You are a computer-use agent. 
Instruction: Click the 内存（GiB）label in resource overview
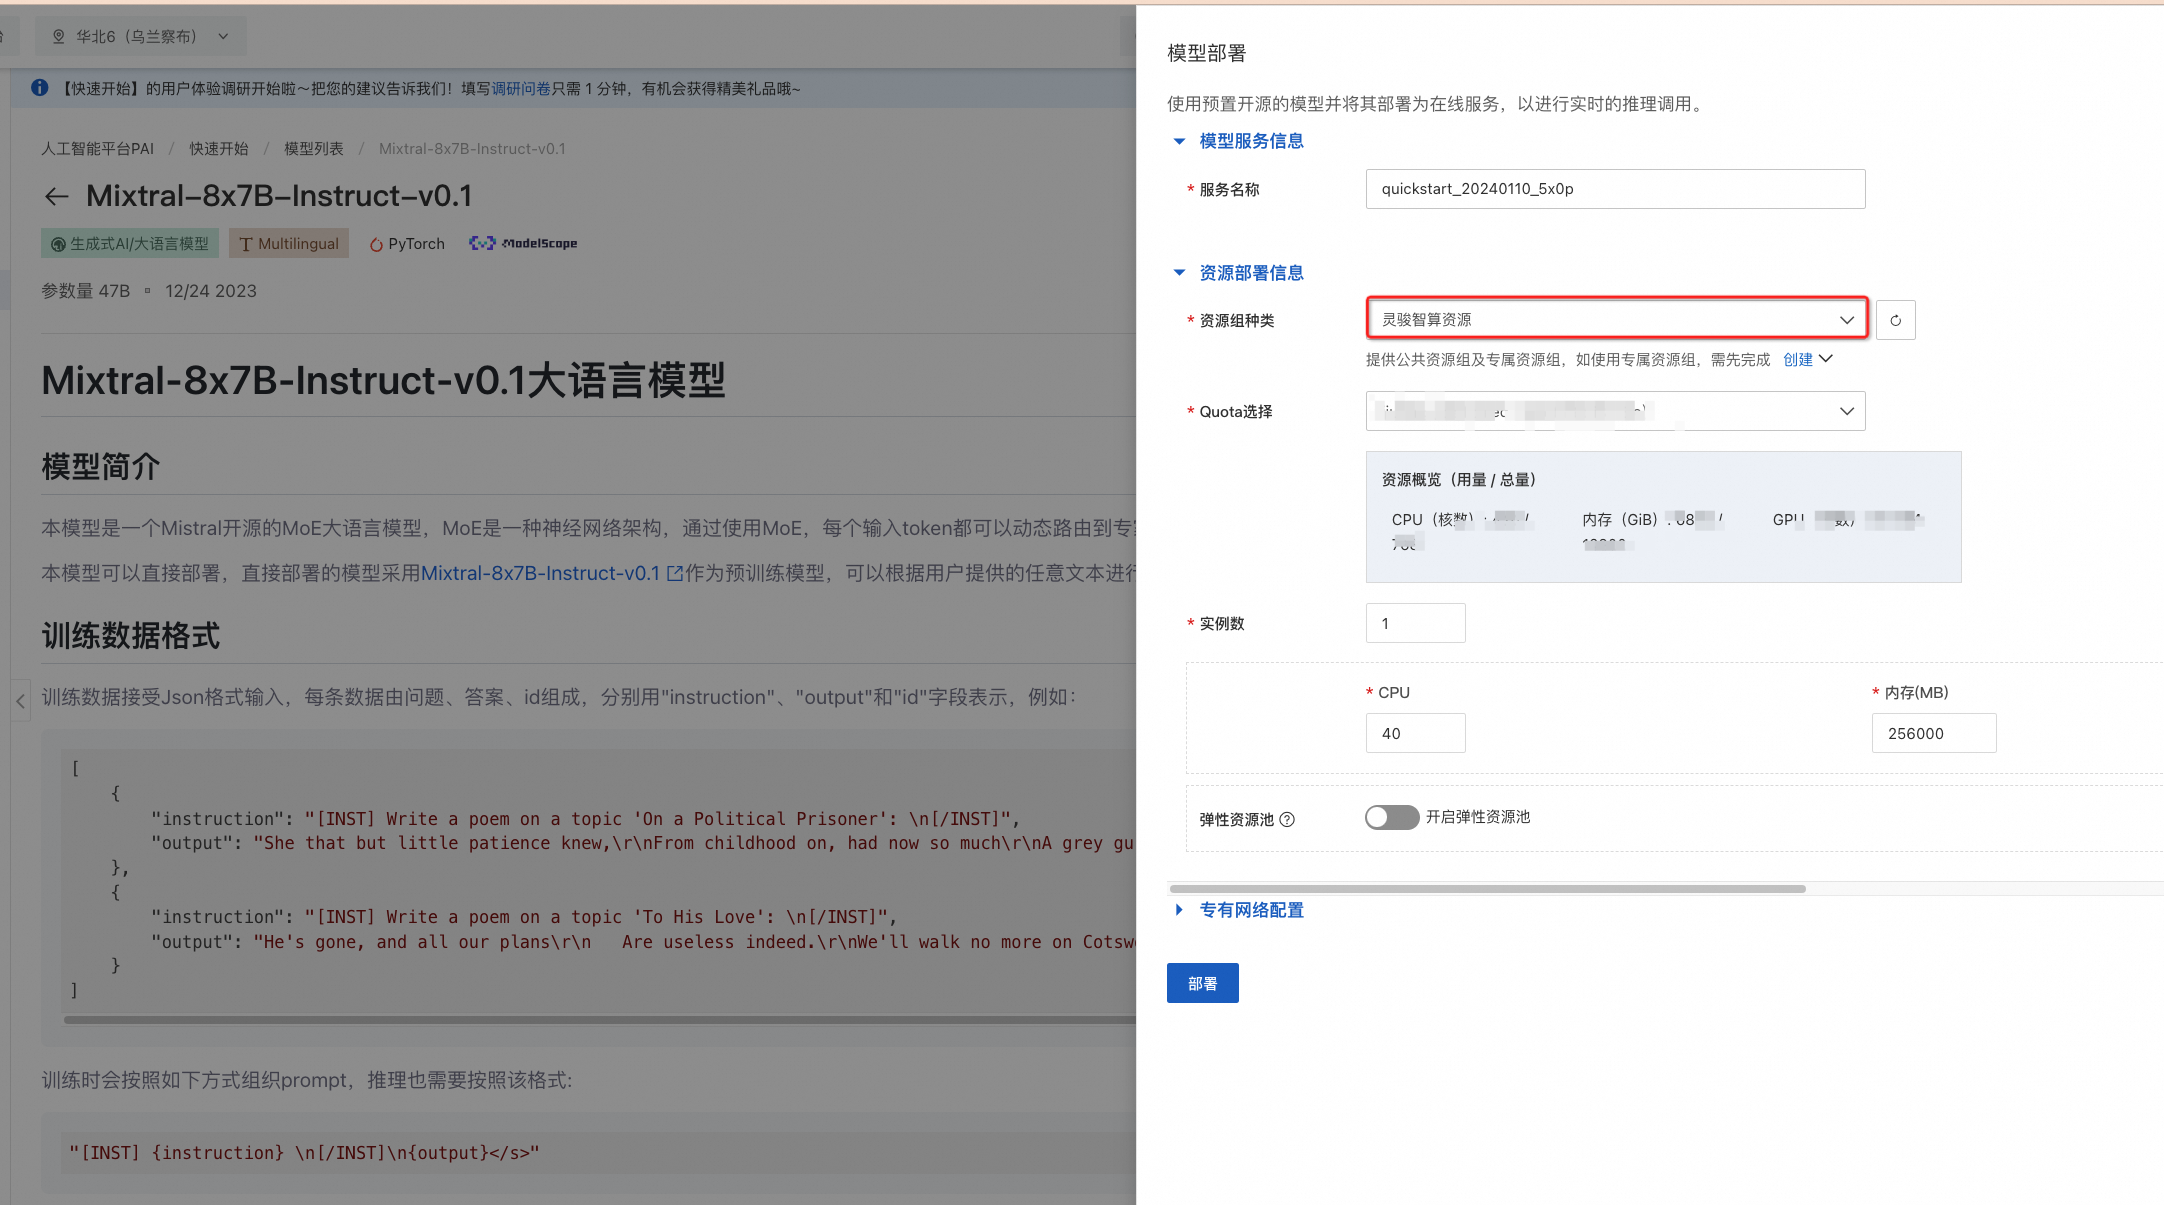tap(1620, 520)
